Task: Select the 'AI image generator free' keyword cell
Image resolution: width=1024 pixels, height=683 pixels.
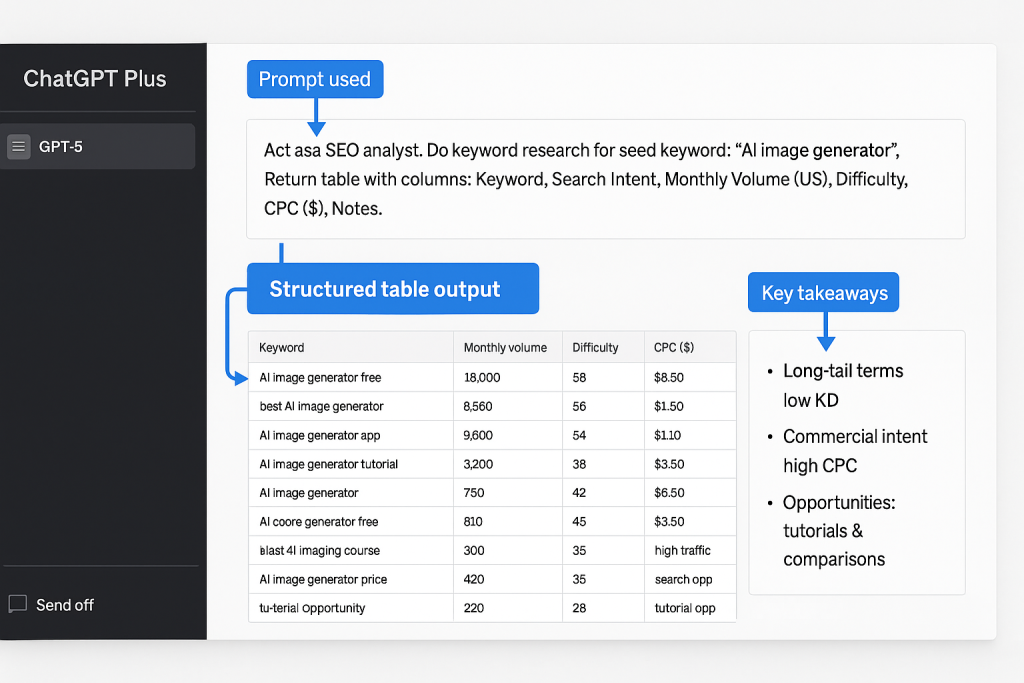Action: 320,378
